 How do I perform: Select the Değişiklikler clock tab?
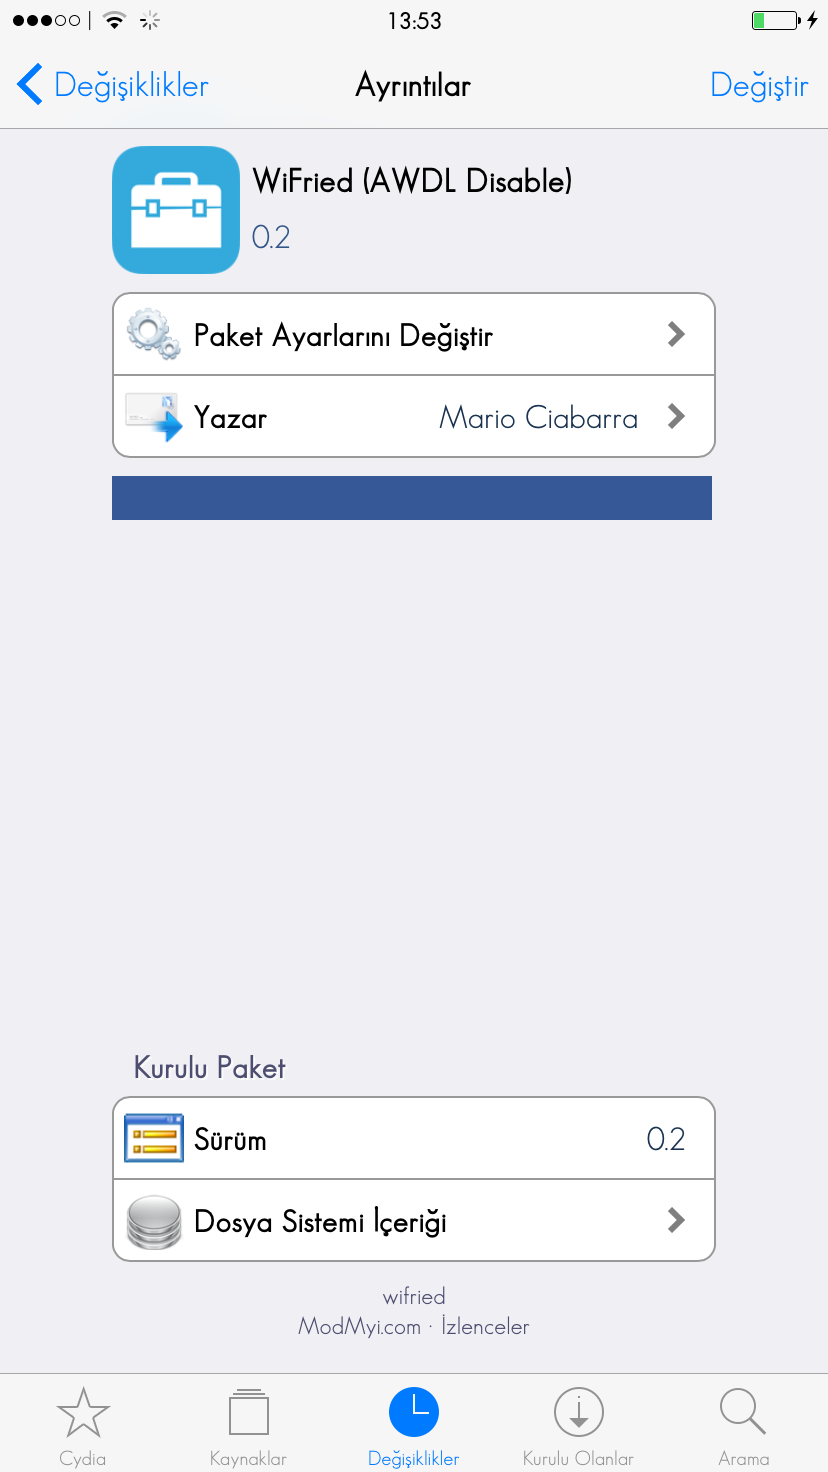tap(414, 1427)
